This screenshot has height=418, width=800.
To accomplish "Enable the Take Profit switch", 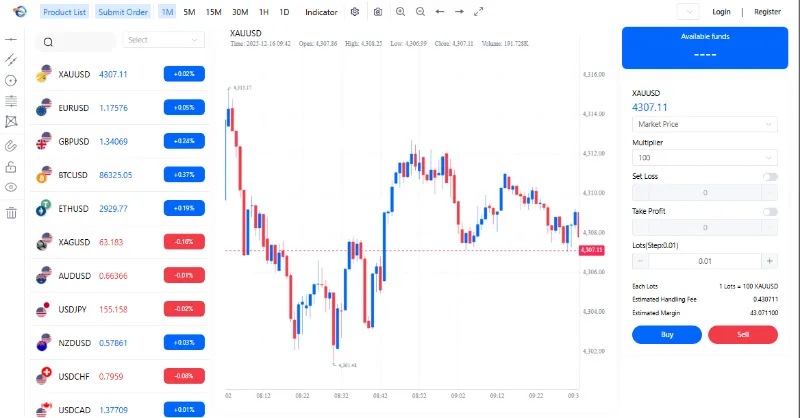I will (769, 211).
